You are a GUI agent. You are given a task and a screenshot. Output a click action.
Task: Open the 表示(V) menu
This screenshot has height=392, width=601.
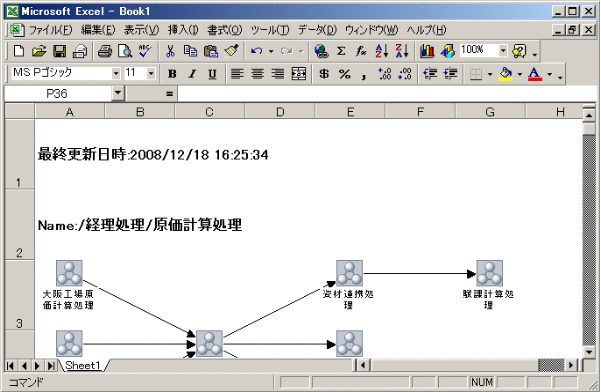(141, 30)
